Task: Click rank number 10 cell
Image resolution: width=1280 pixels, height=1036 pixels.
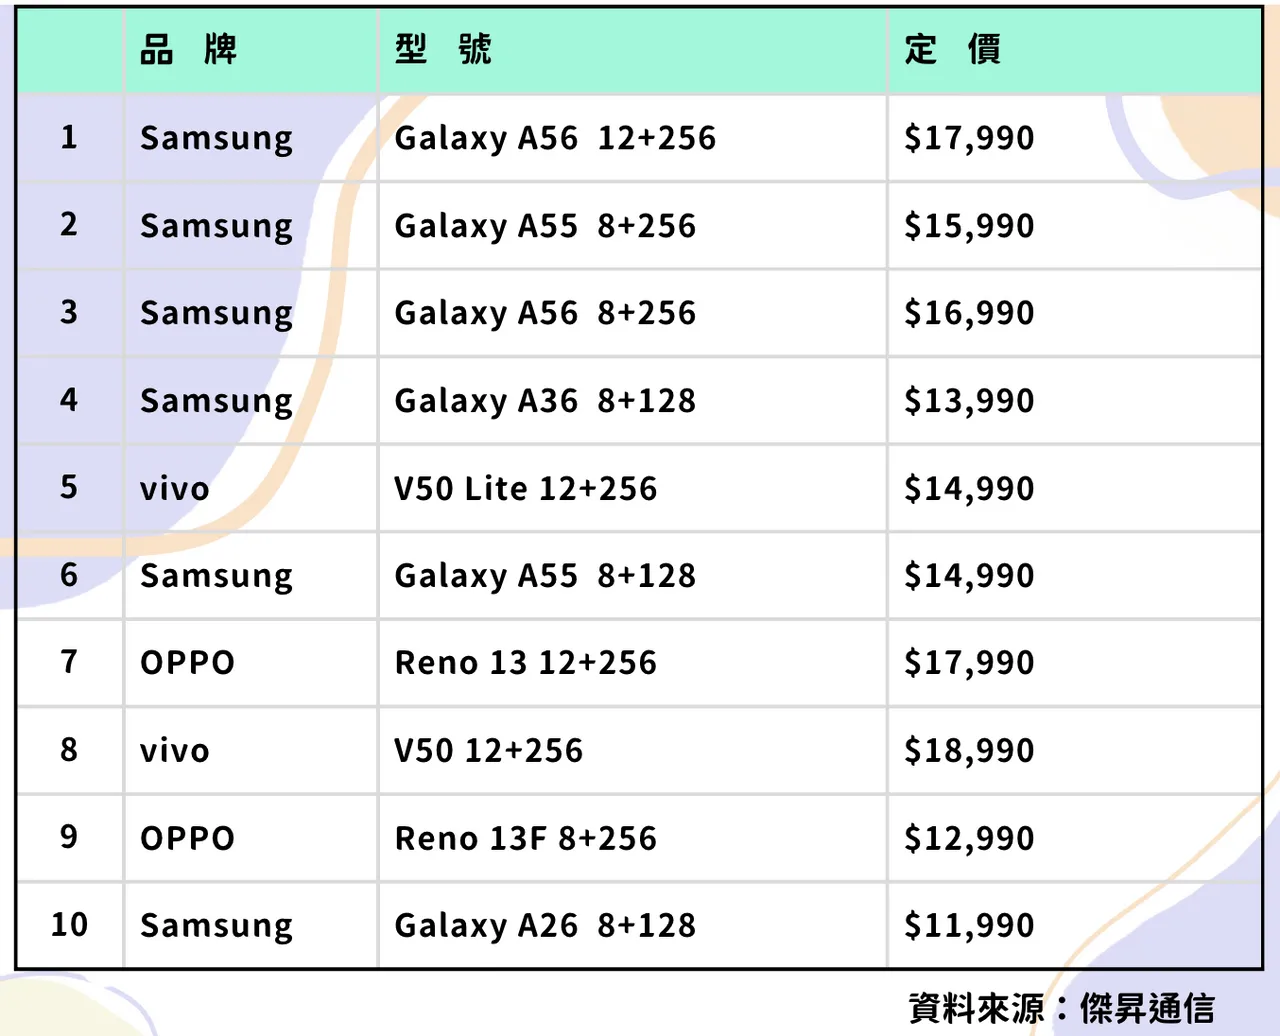Action: (69, 925)
